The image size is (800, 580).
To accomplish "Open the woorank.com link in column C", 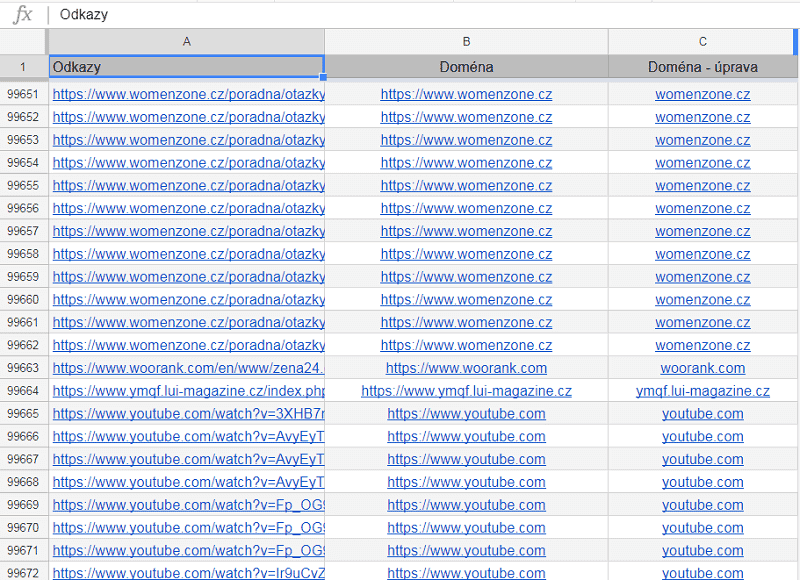I will [x=702, y=368].
